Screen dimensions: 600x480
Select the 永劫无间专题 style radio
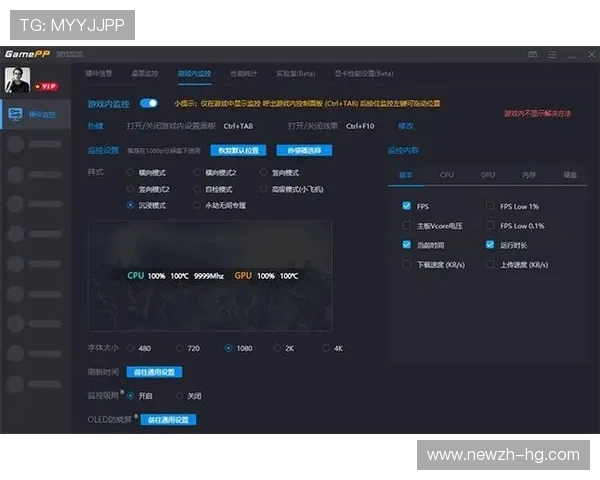pos(197,206)
